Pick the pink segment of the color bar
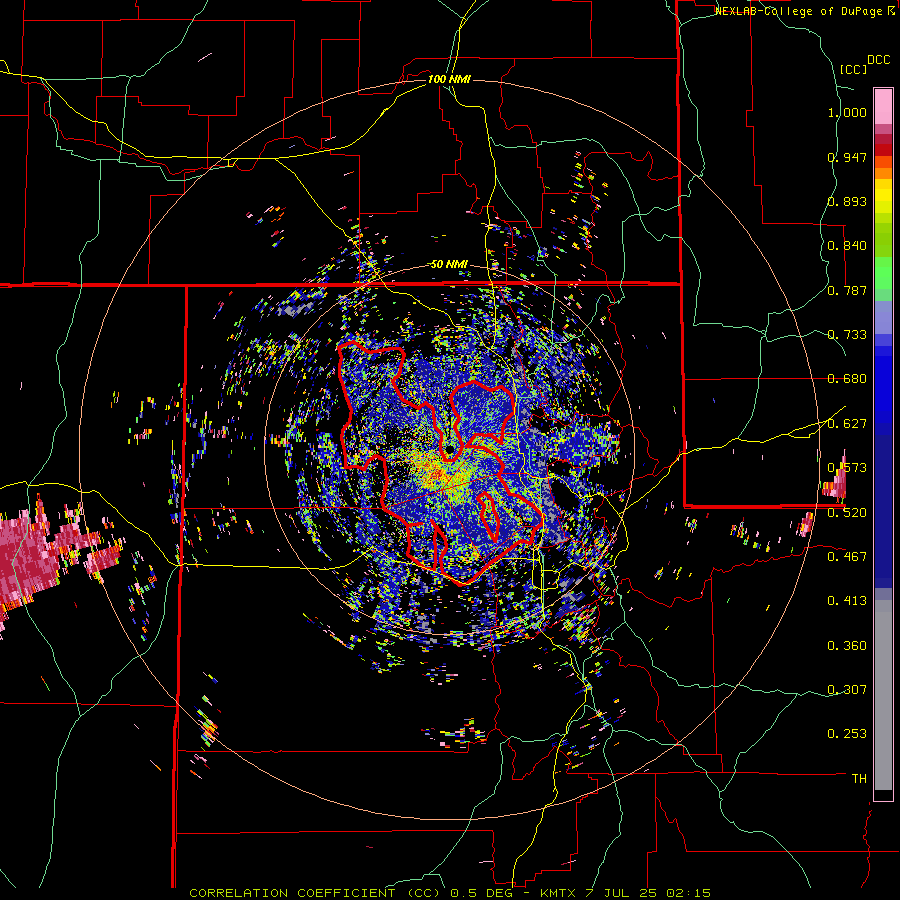Viewport: 900px width, 900px height. pyautogui.click(x=883, y=106)
